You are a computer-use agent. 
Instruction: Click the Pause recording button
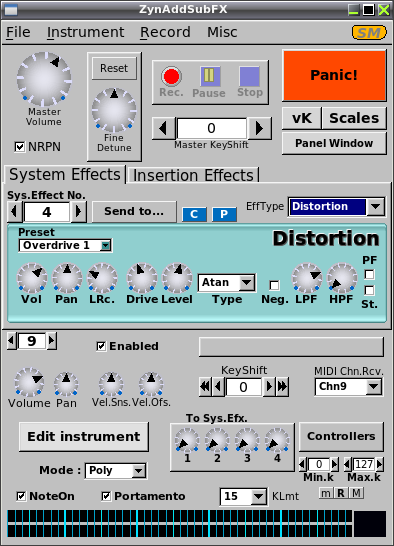tap(210, 77)
